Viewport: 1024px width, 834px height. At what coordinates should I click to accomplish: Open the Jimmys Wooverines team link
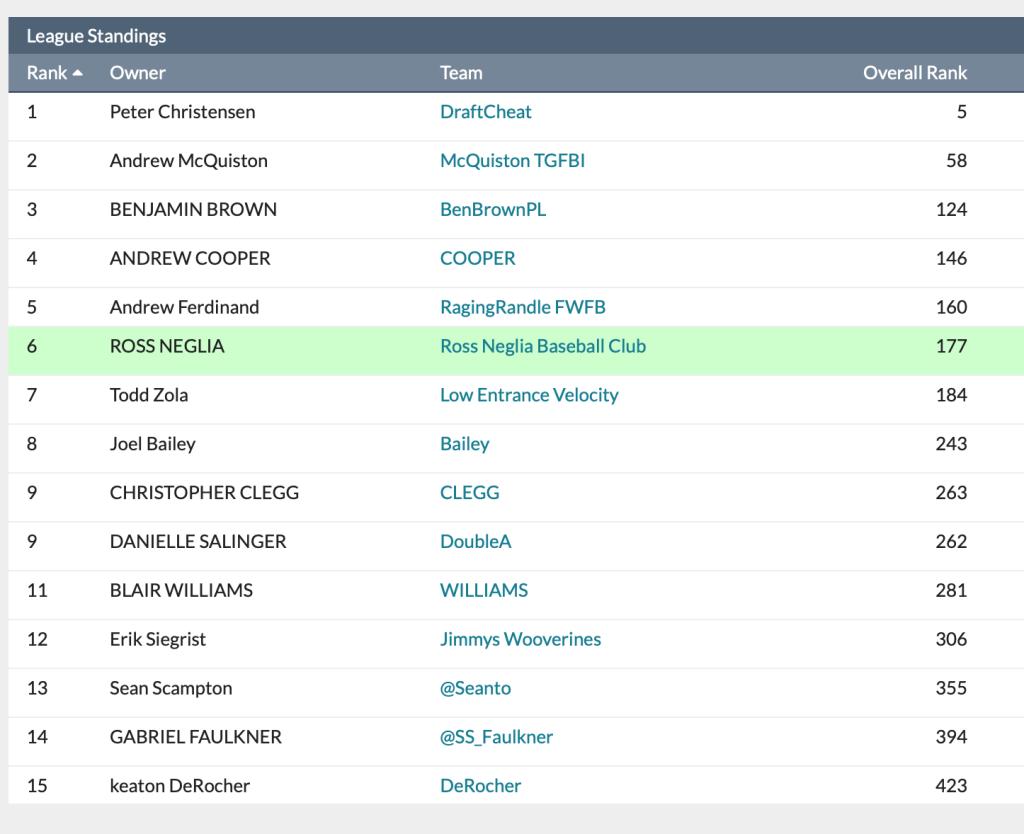pos(521,640)
